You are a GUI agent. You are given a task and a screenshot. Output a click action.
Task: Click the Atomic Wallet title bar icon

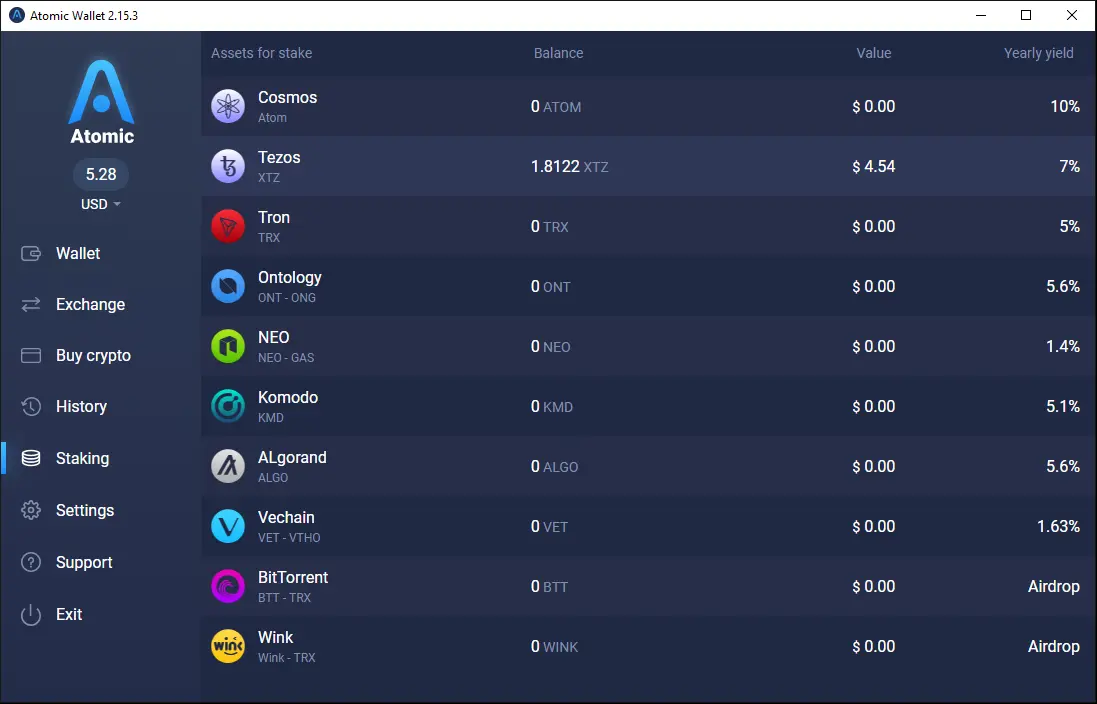click(x=16, y=15)
